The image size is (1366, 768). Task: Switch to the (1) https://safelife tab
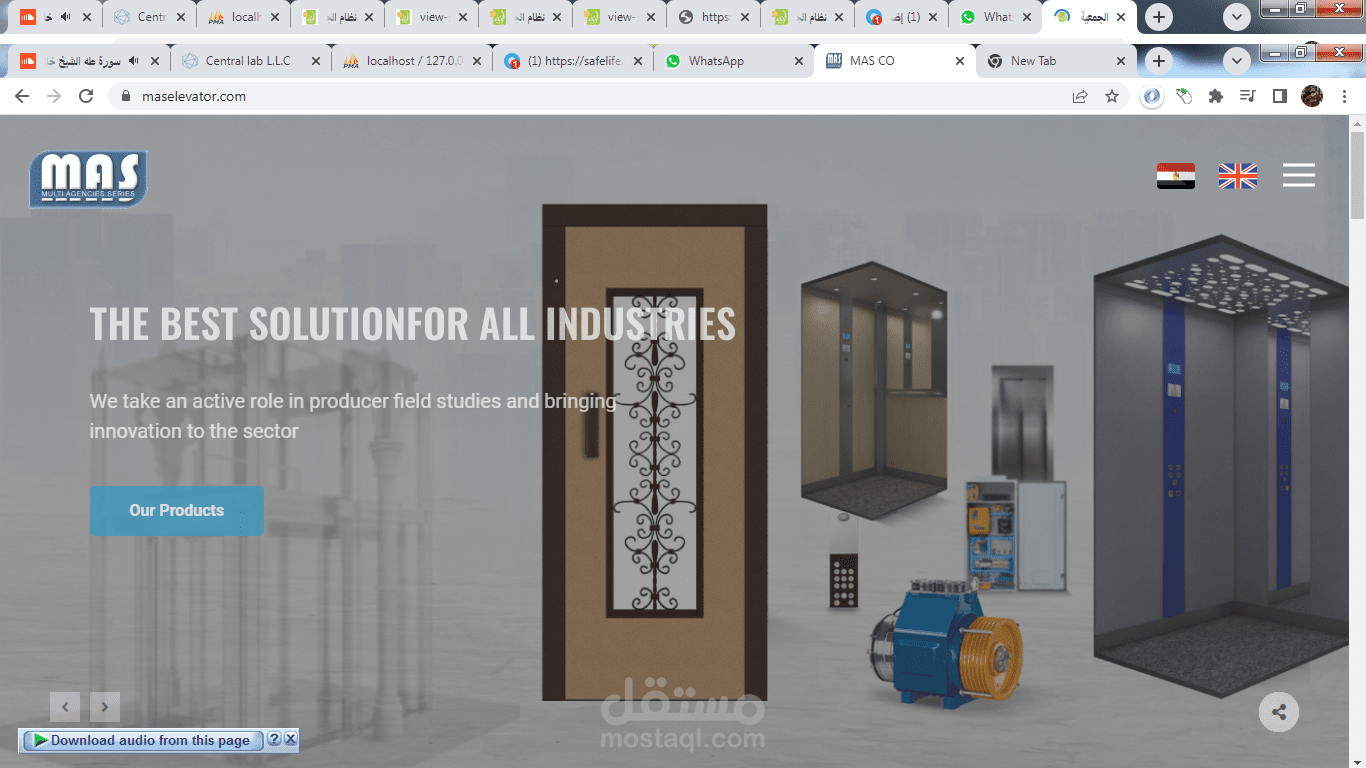point(574,61)
